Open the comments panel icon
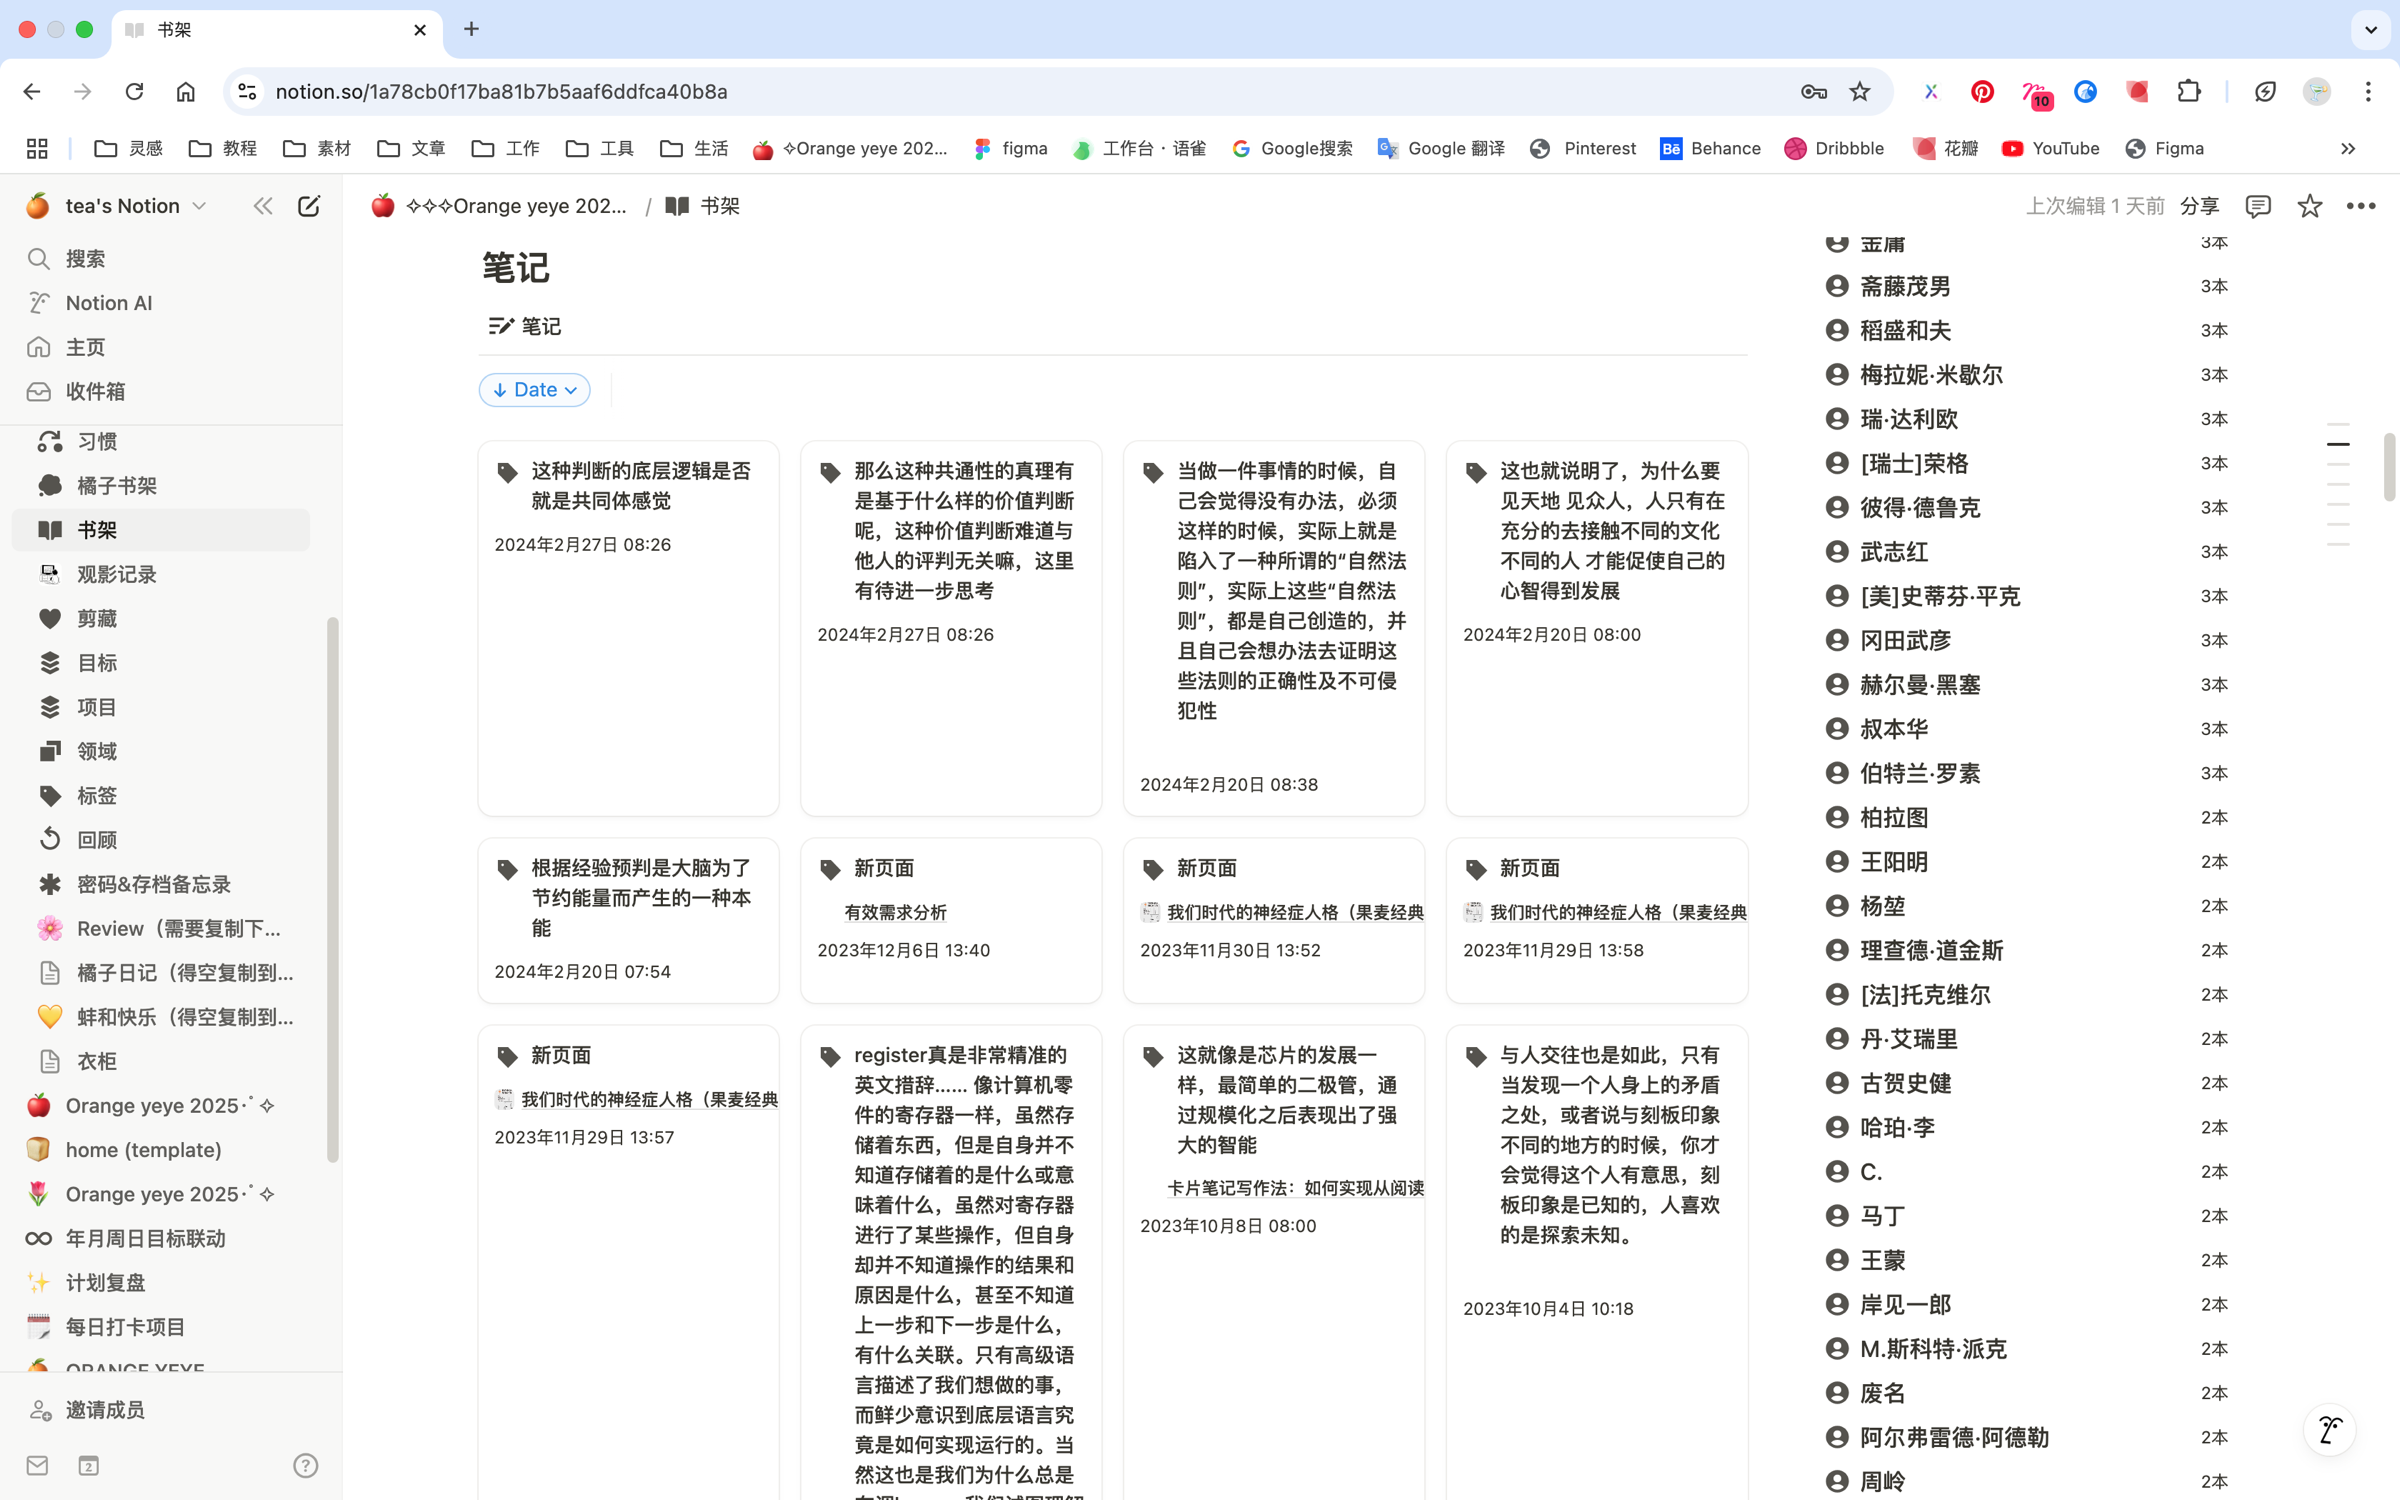2400x1500 pixels. pyautogui.click(x=2258, y=206)
